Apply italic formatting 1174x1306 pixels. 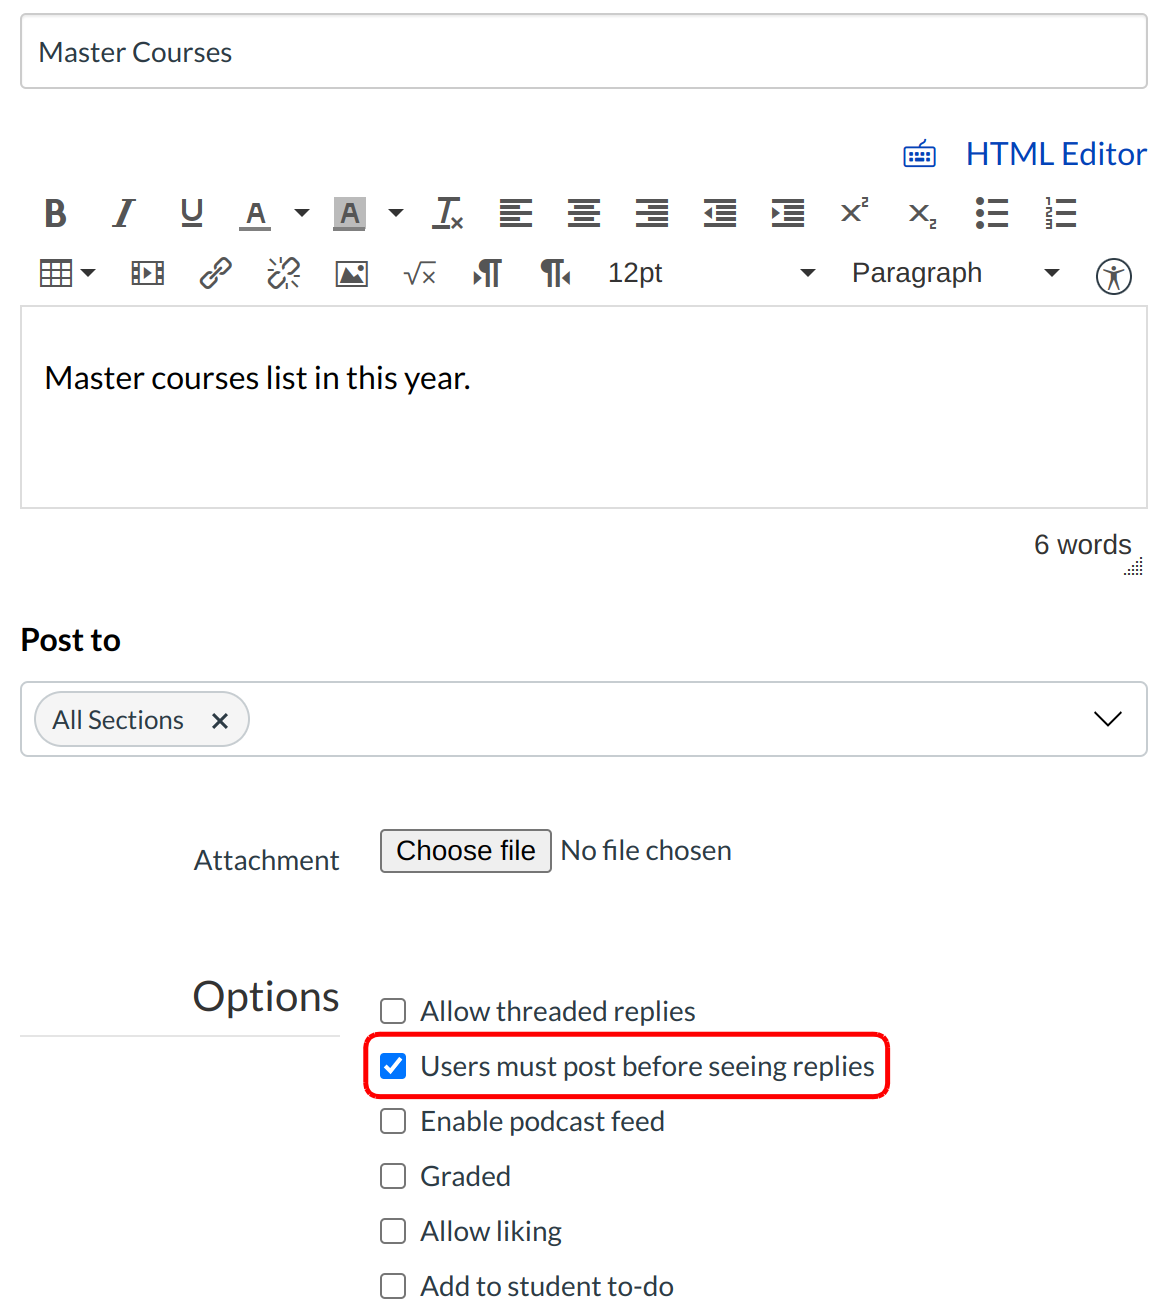[124, 213]
